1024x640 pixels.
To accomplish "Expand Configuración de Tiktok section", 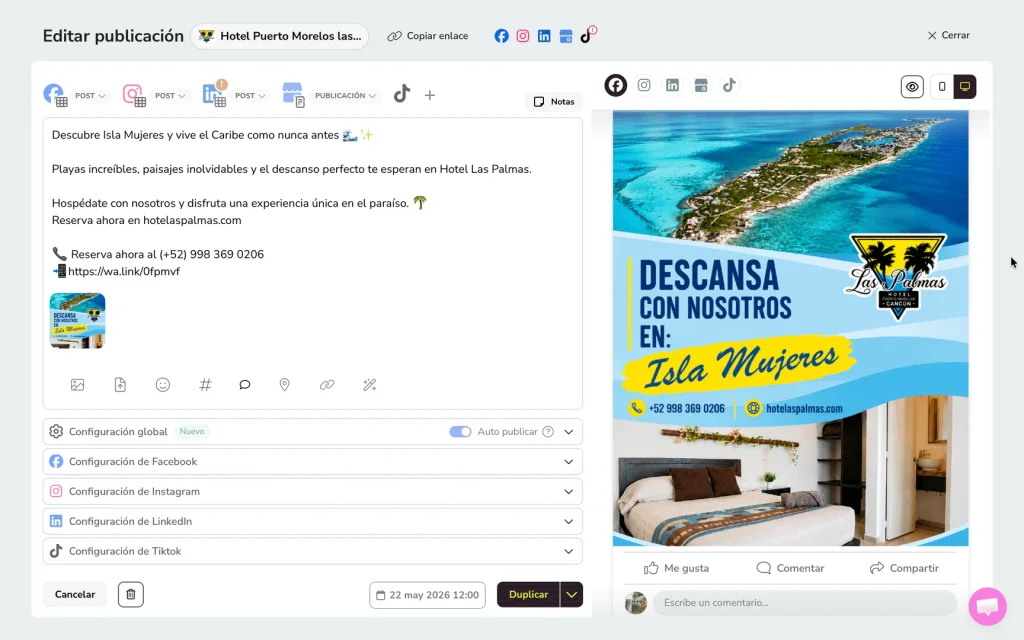I will click(312, 551).
